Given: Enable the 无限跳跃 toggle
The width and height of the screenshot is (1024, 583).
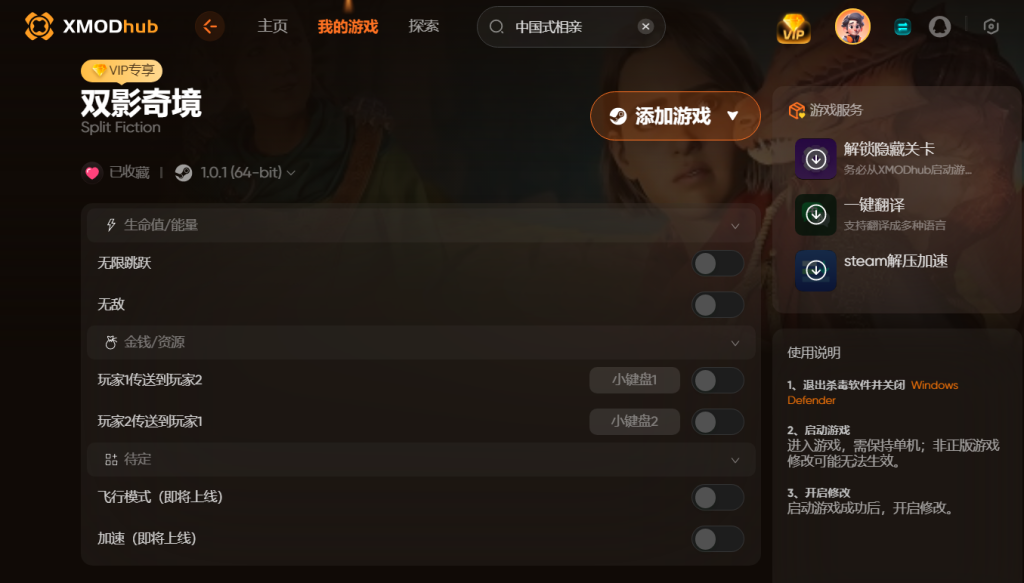Looking at the screenshot, I should (718, 264).
